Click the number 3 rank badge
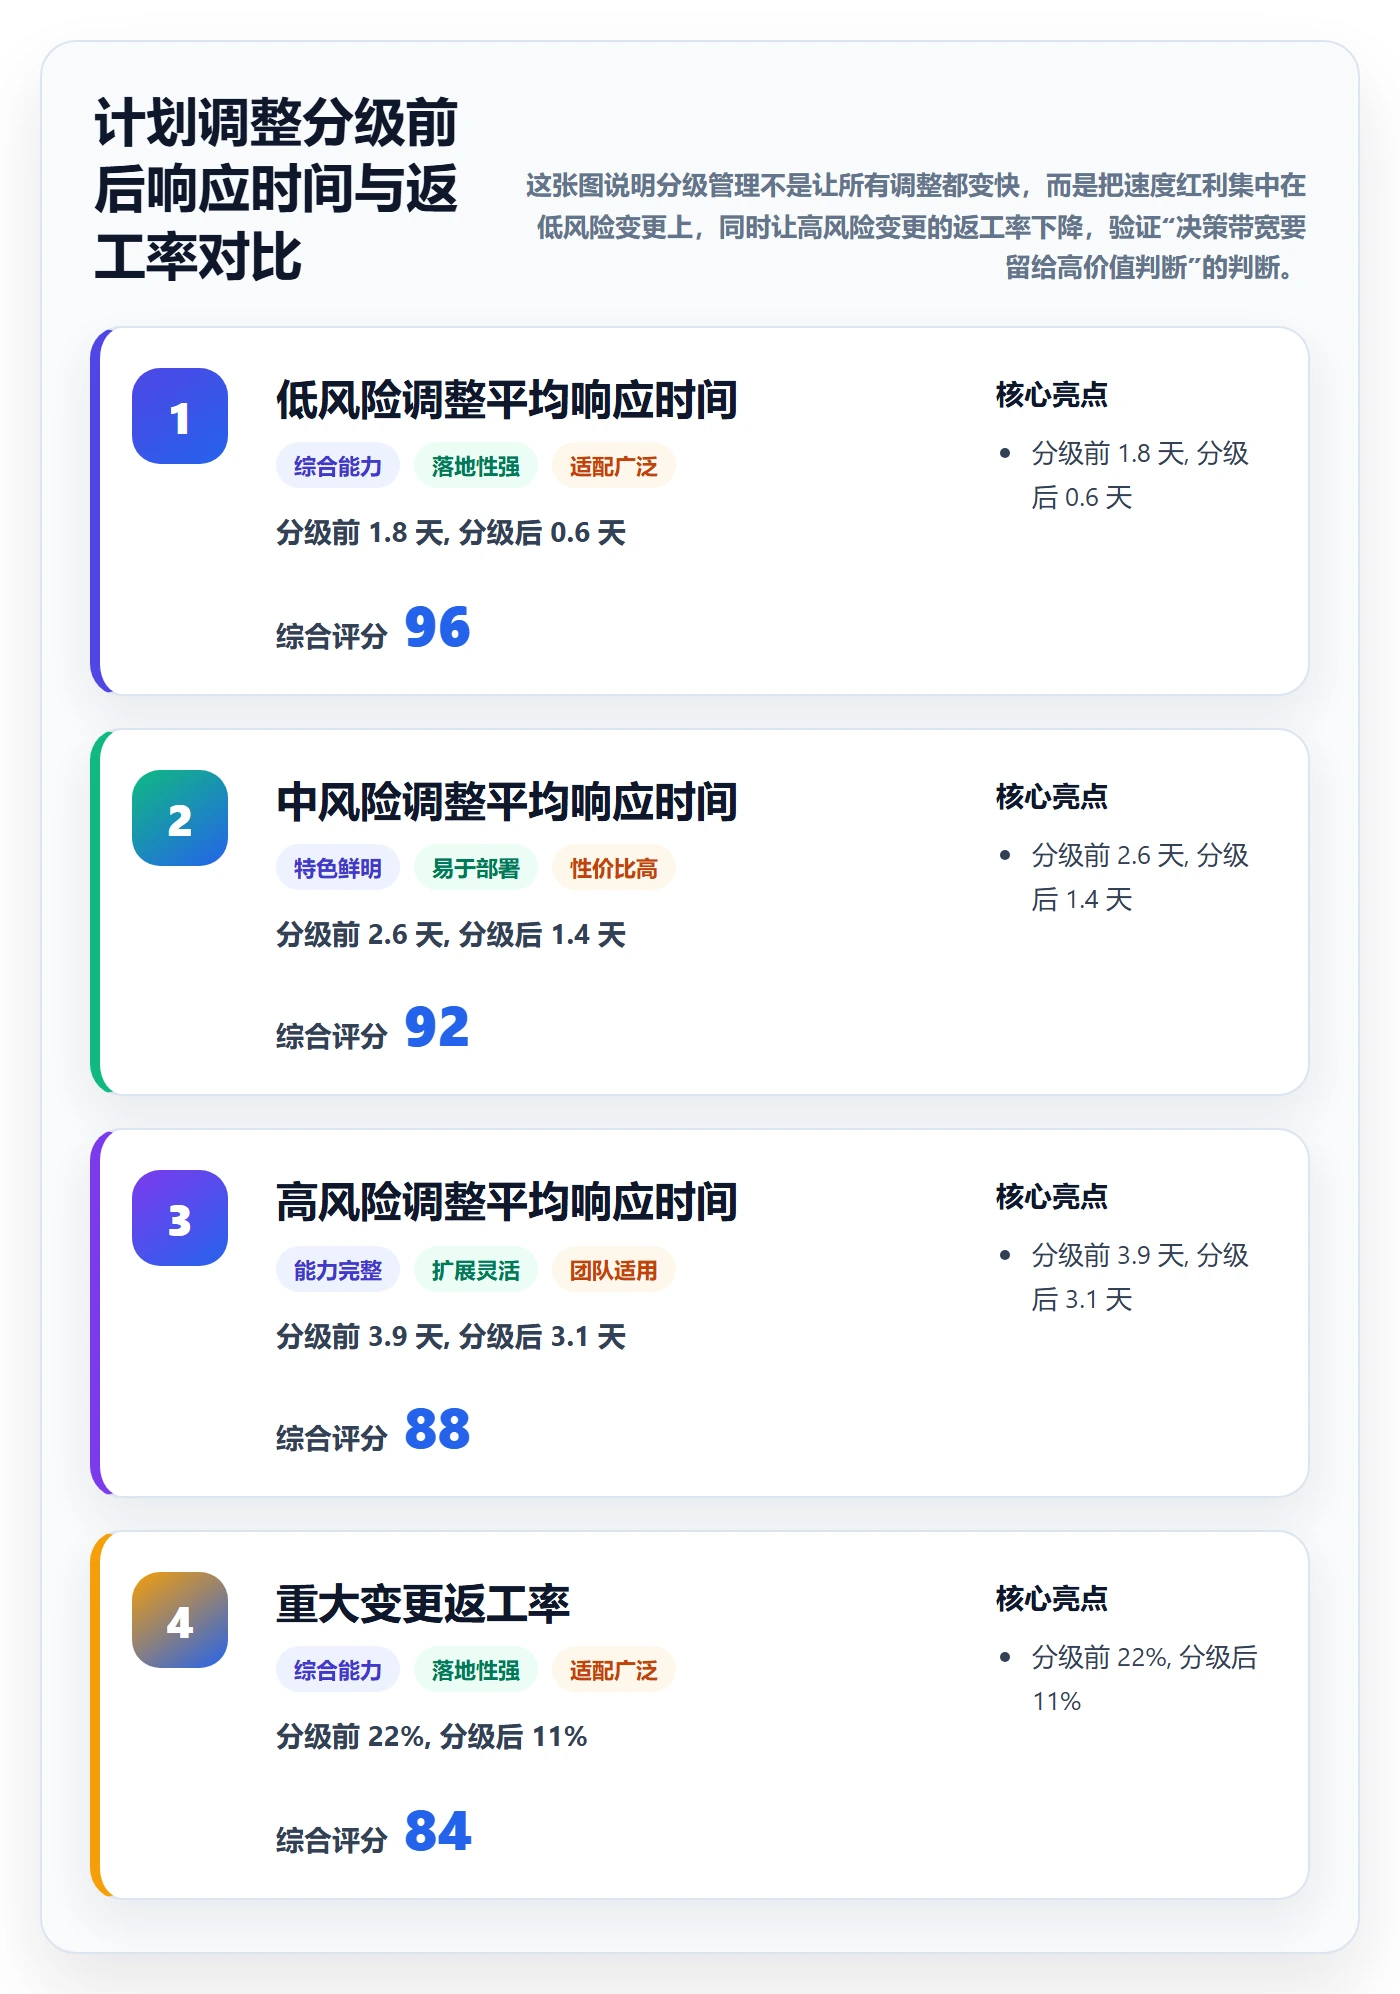The height and width of the screenshot is (1994, 1400). tap(180, 1218)
